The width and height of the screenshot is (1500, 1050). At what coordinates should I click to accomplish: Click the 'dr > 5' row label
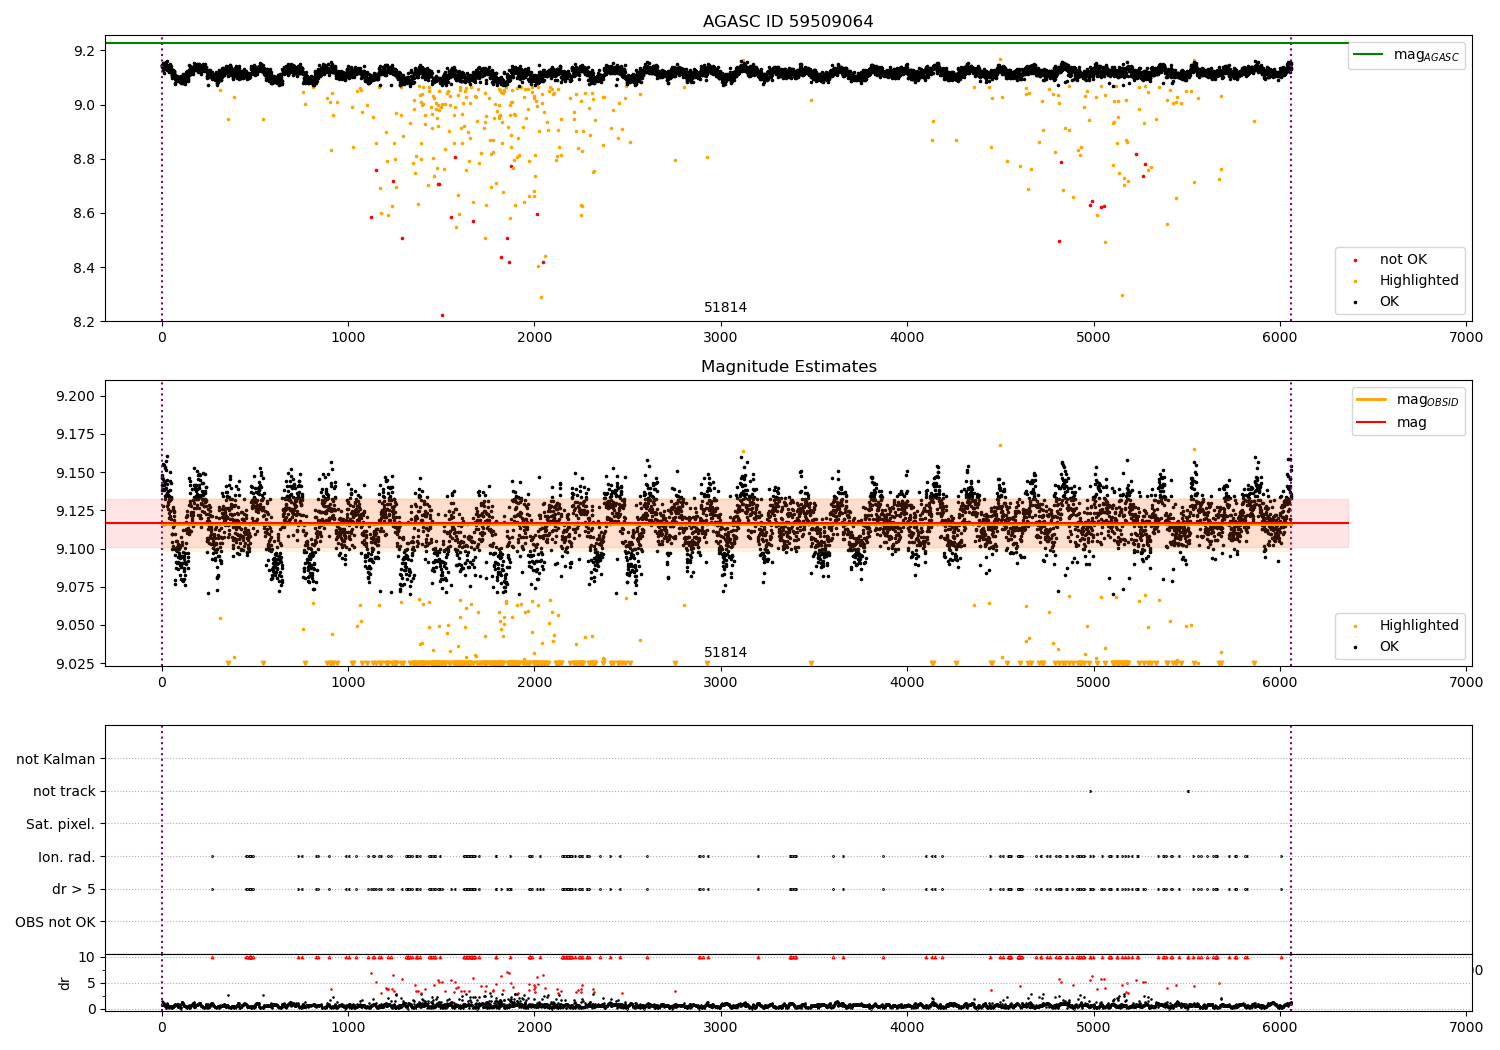pyautogui.click(x=74, y=890)
